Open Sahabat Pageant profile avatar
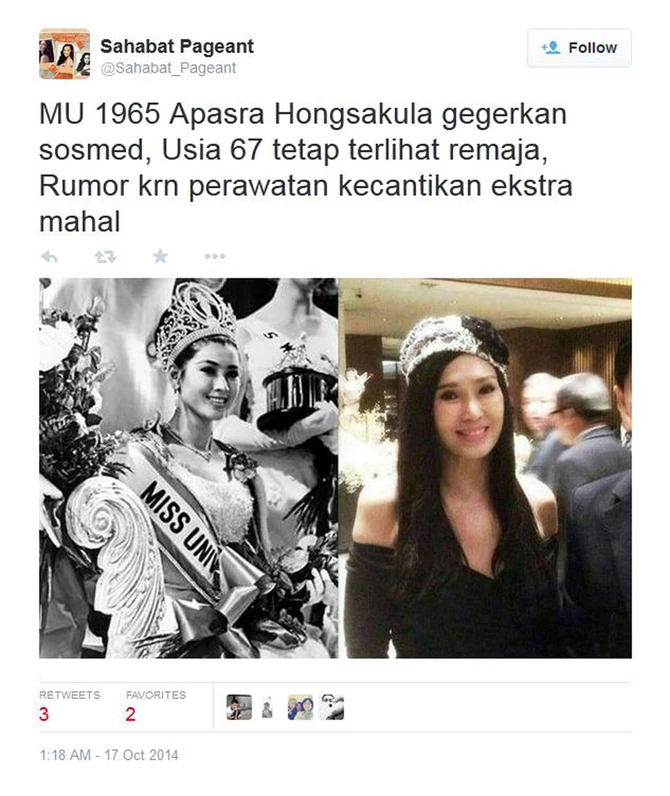The width and height of the screenshot is (670, 796). point(64,54)
